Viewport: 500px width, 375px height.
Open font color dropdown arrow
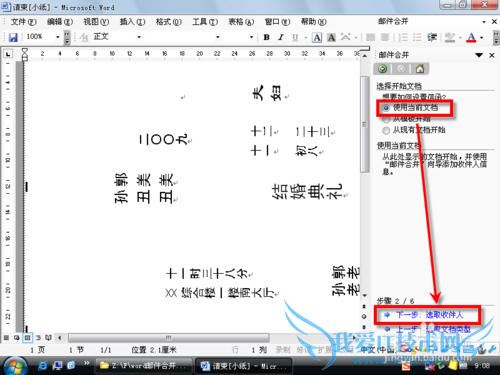pos(481,37)
